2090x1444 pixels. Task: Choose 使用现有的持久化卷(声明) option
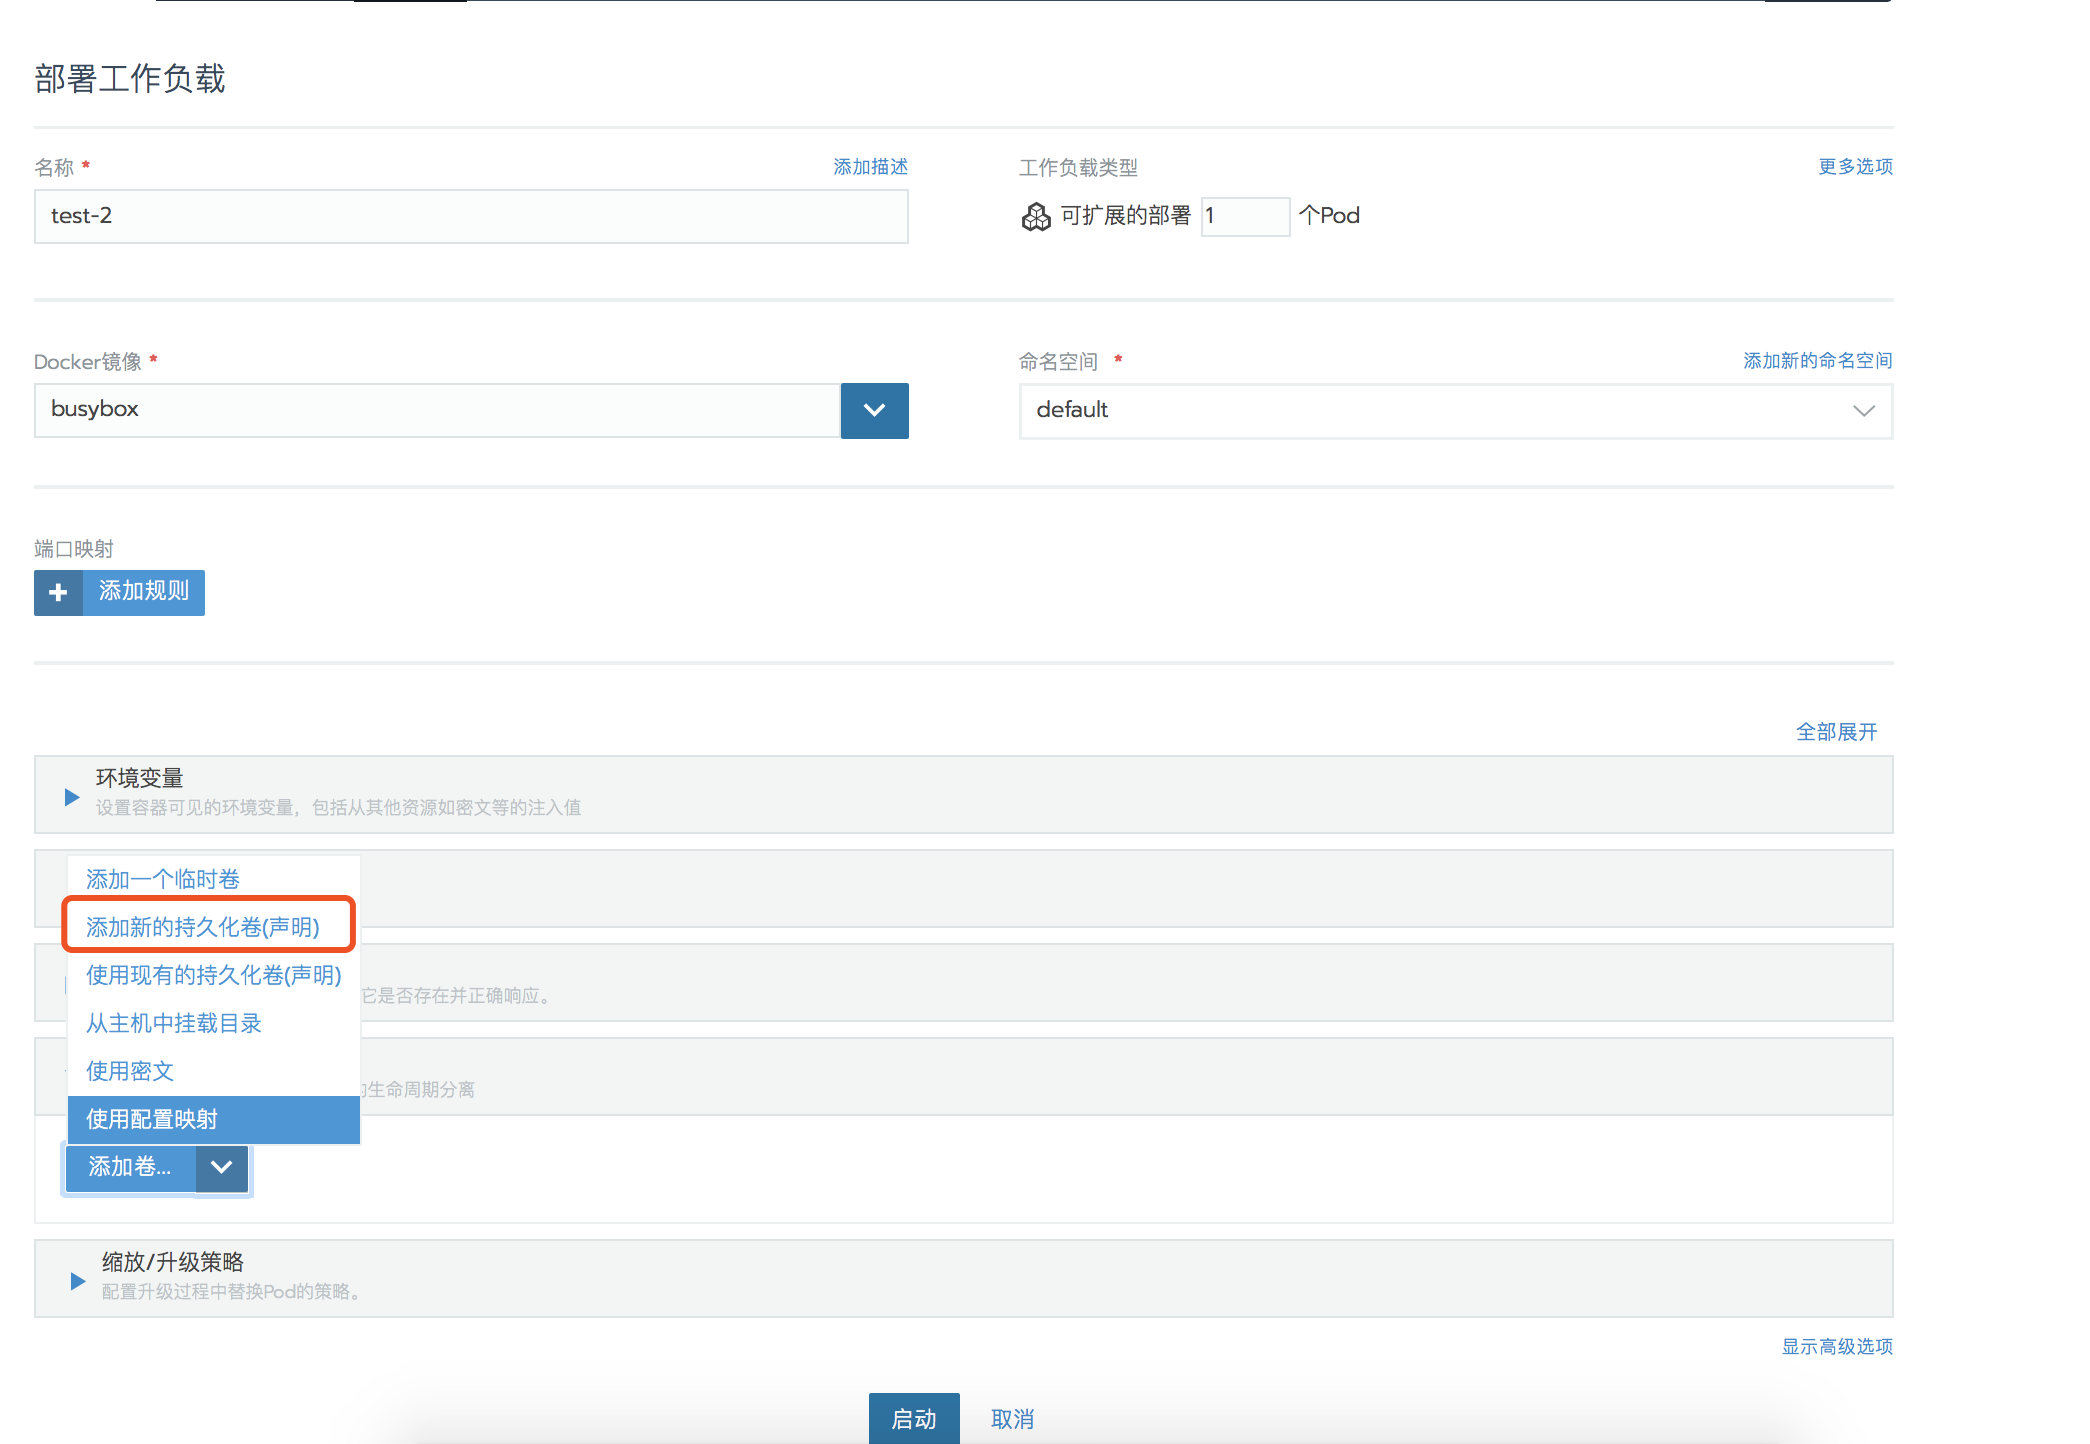click(x=213, y=975)
